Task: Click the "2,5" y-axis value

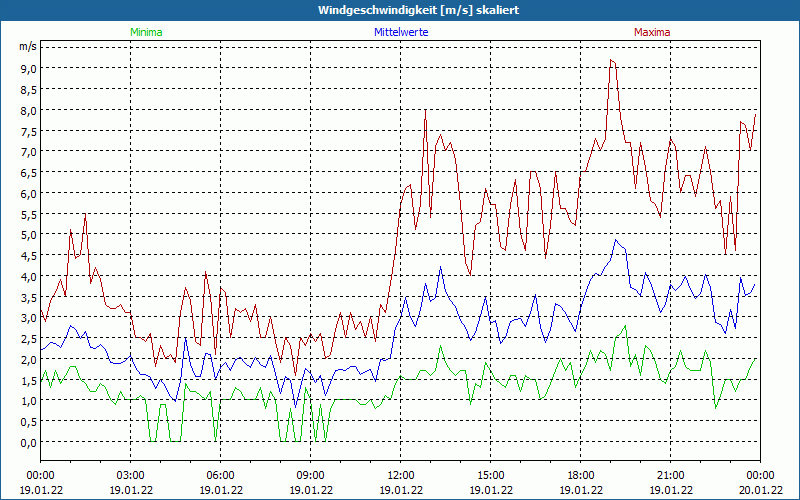Action: pyautogui.click(x=29, y=339)
